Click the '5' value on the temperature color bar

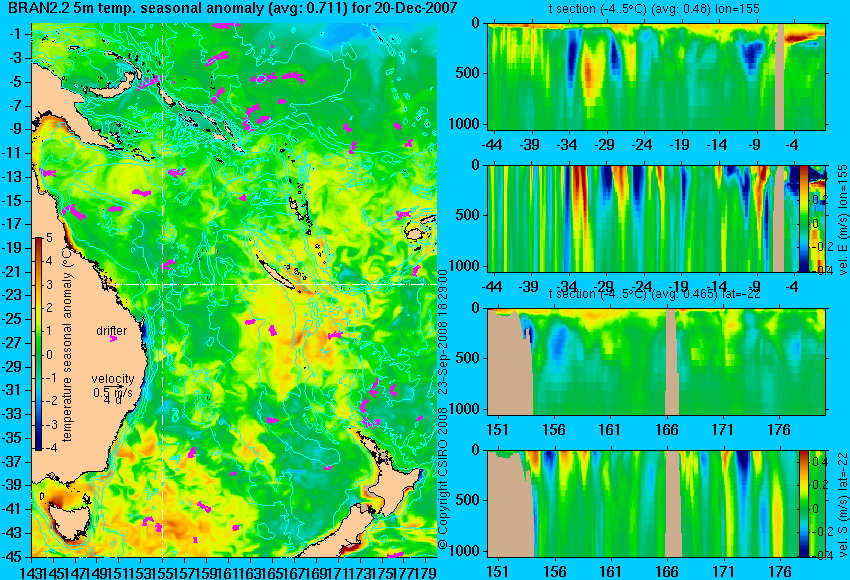click(49, 238)
